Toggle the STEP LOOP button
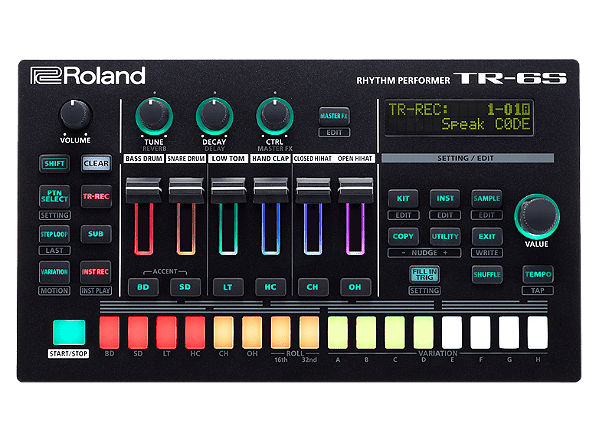The width and height of the screenshot is (599, 443). tap(54, 234)
